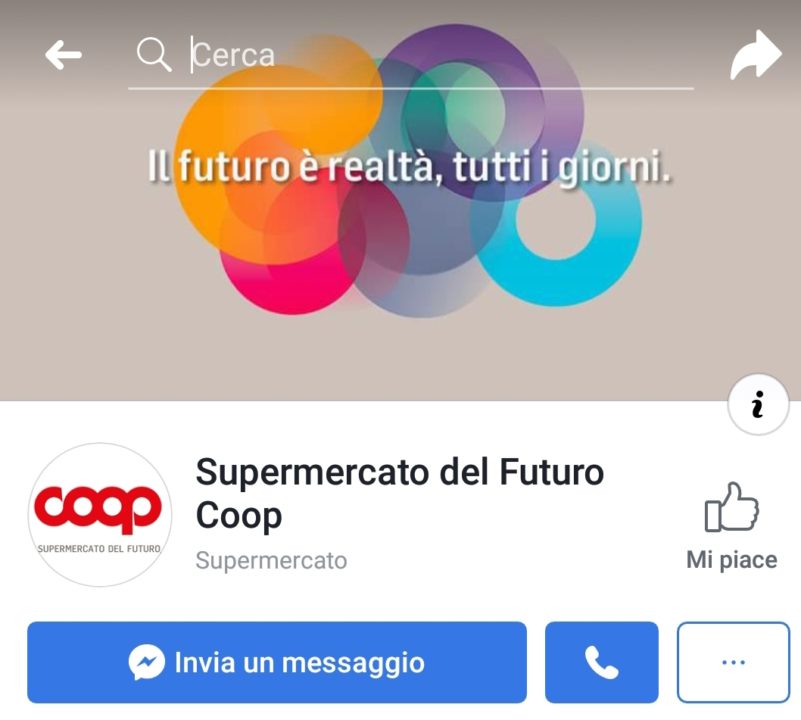Open the three-dots more options button
Image resolution: width=801 pixels, height=720 pixels.
click(x=734, y=662)
